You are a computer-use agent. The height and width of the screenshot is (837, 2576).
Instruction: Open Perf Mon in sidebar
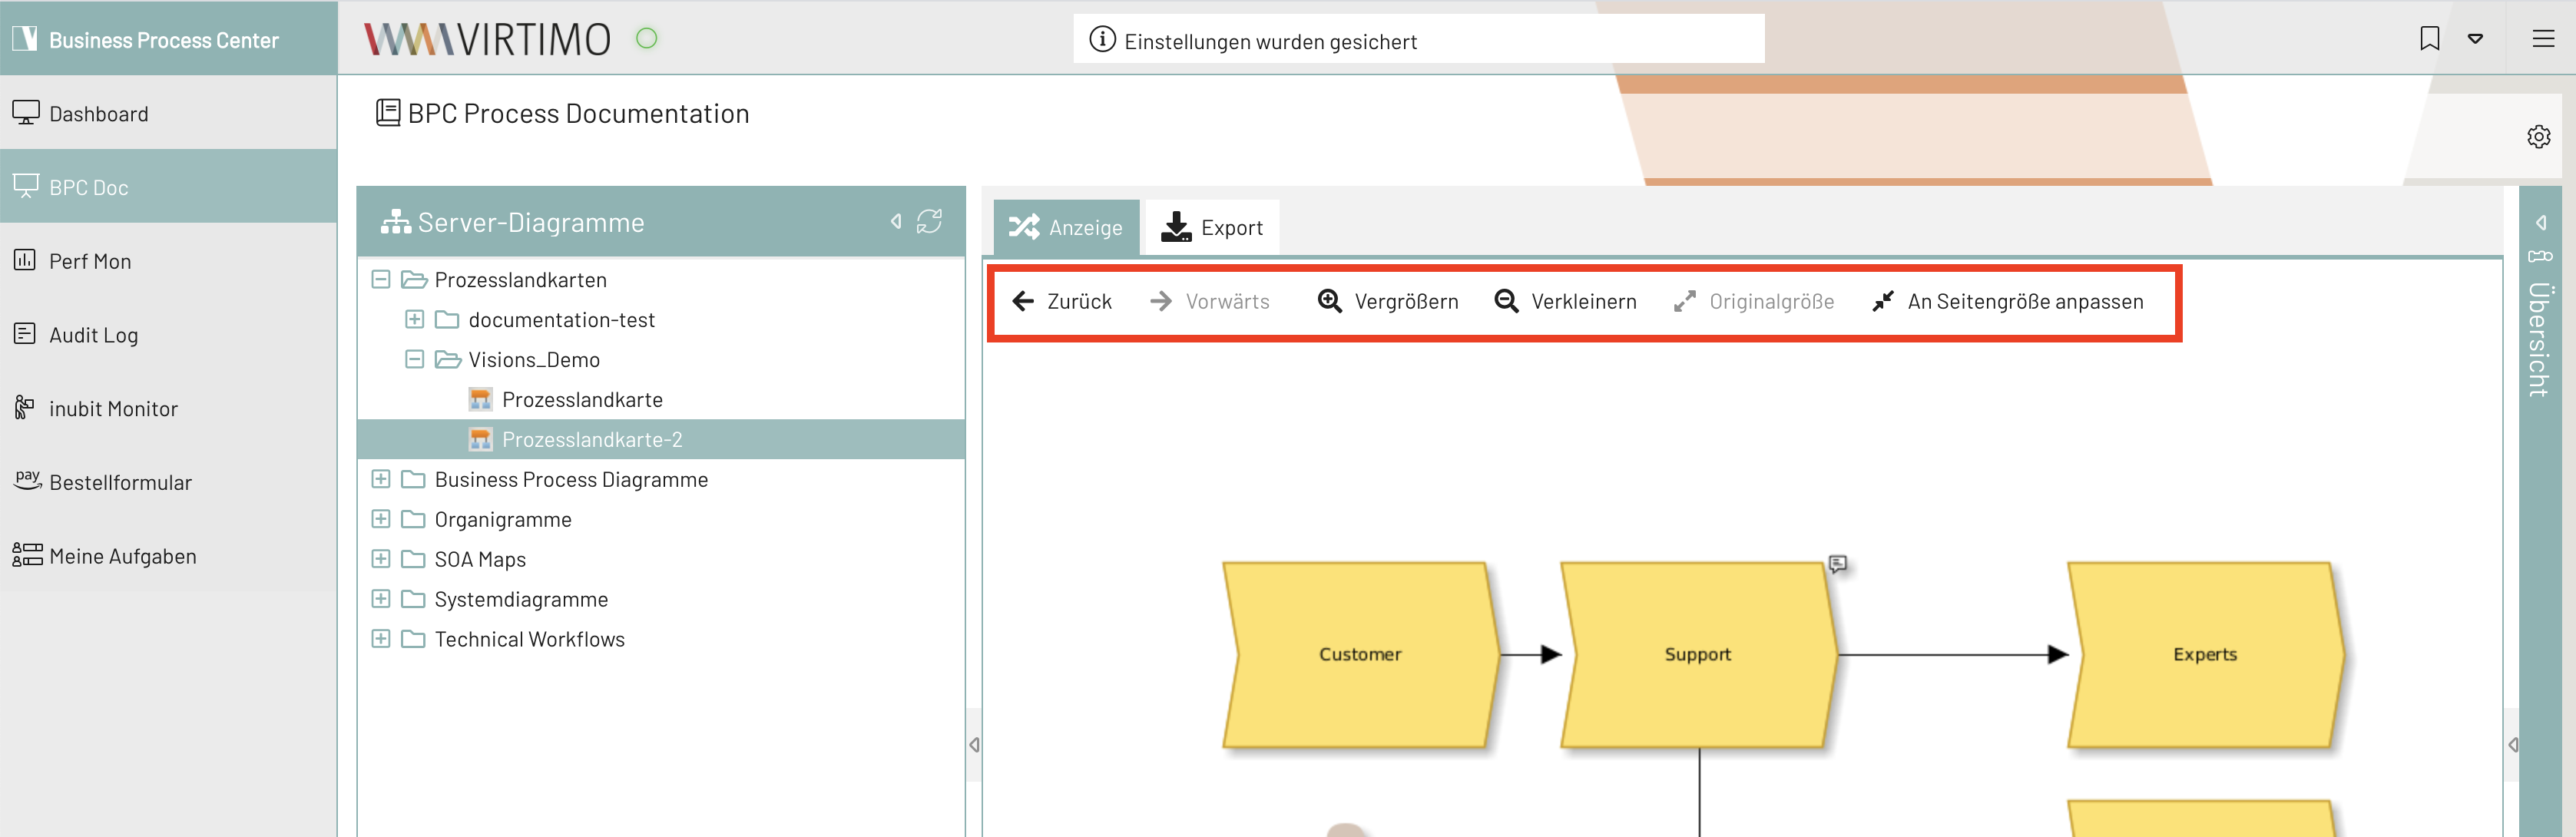coord(90,261)
